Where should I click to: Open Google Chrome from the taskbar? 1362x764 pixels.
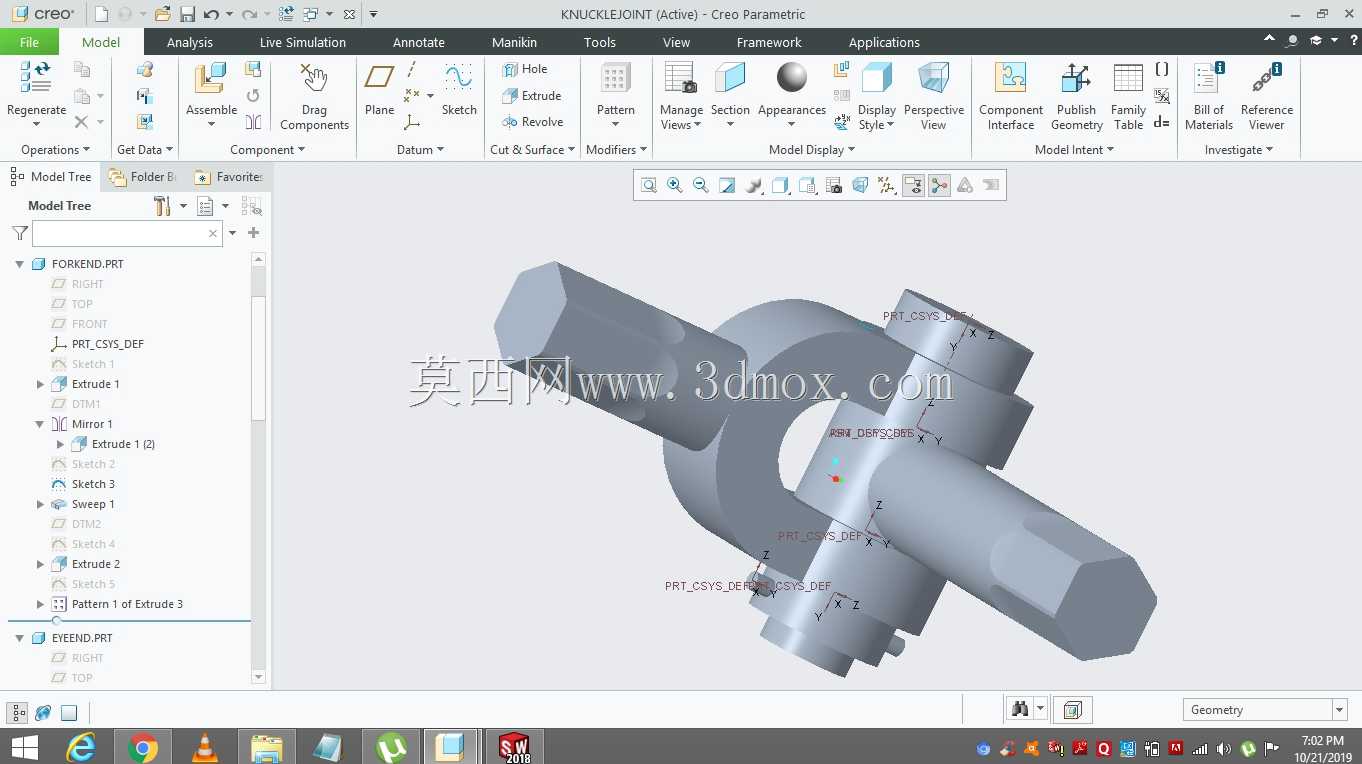[x=143, y=747]
